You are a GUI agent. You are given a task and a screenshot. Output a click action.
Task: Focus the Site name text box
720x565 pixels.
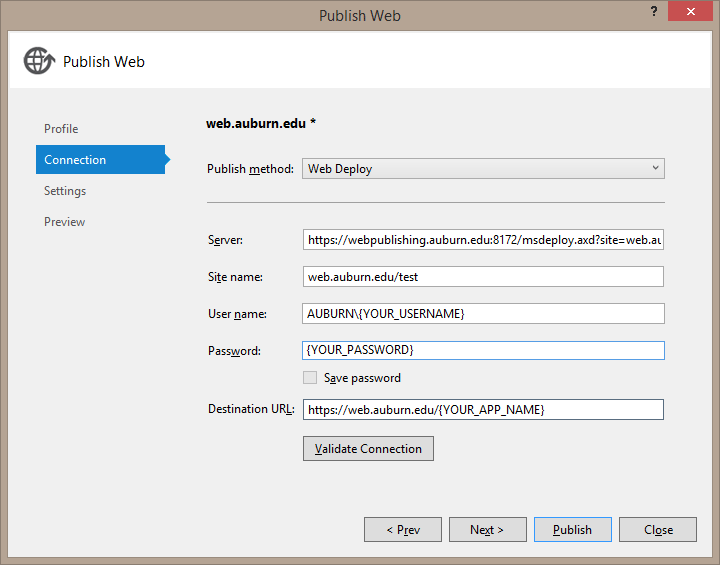[483, 277]
